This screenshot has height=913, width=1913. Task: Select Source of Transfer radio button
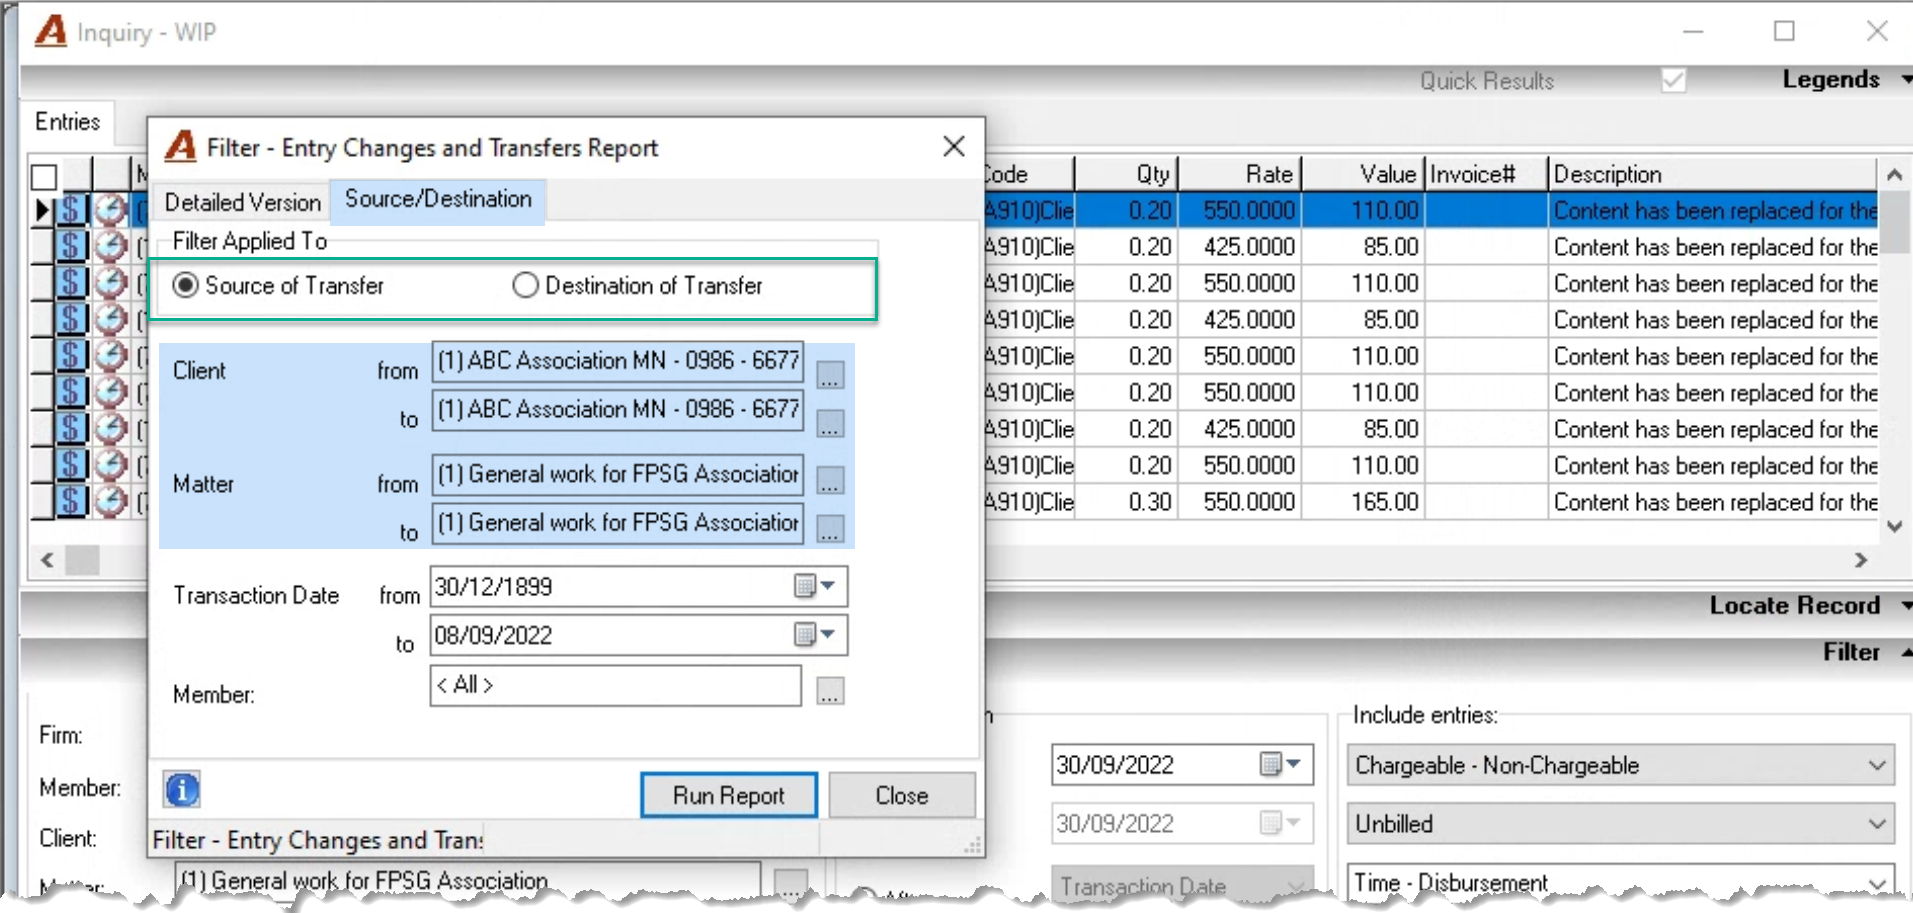185,285
